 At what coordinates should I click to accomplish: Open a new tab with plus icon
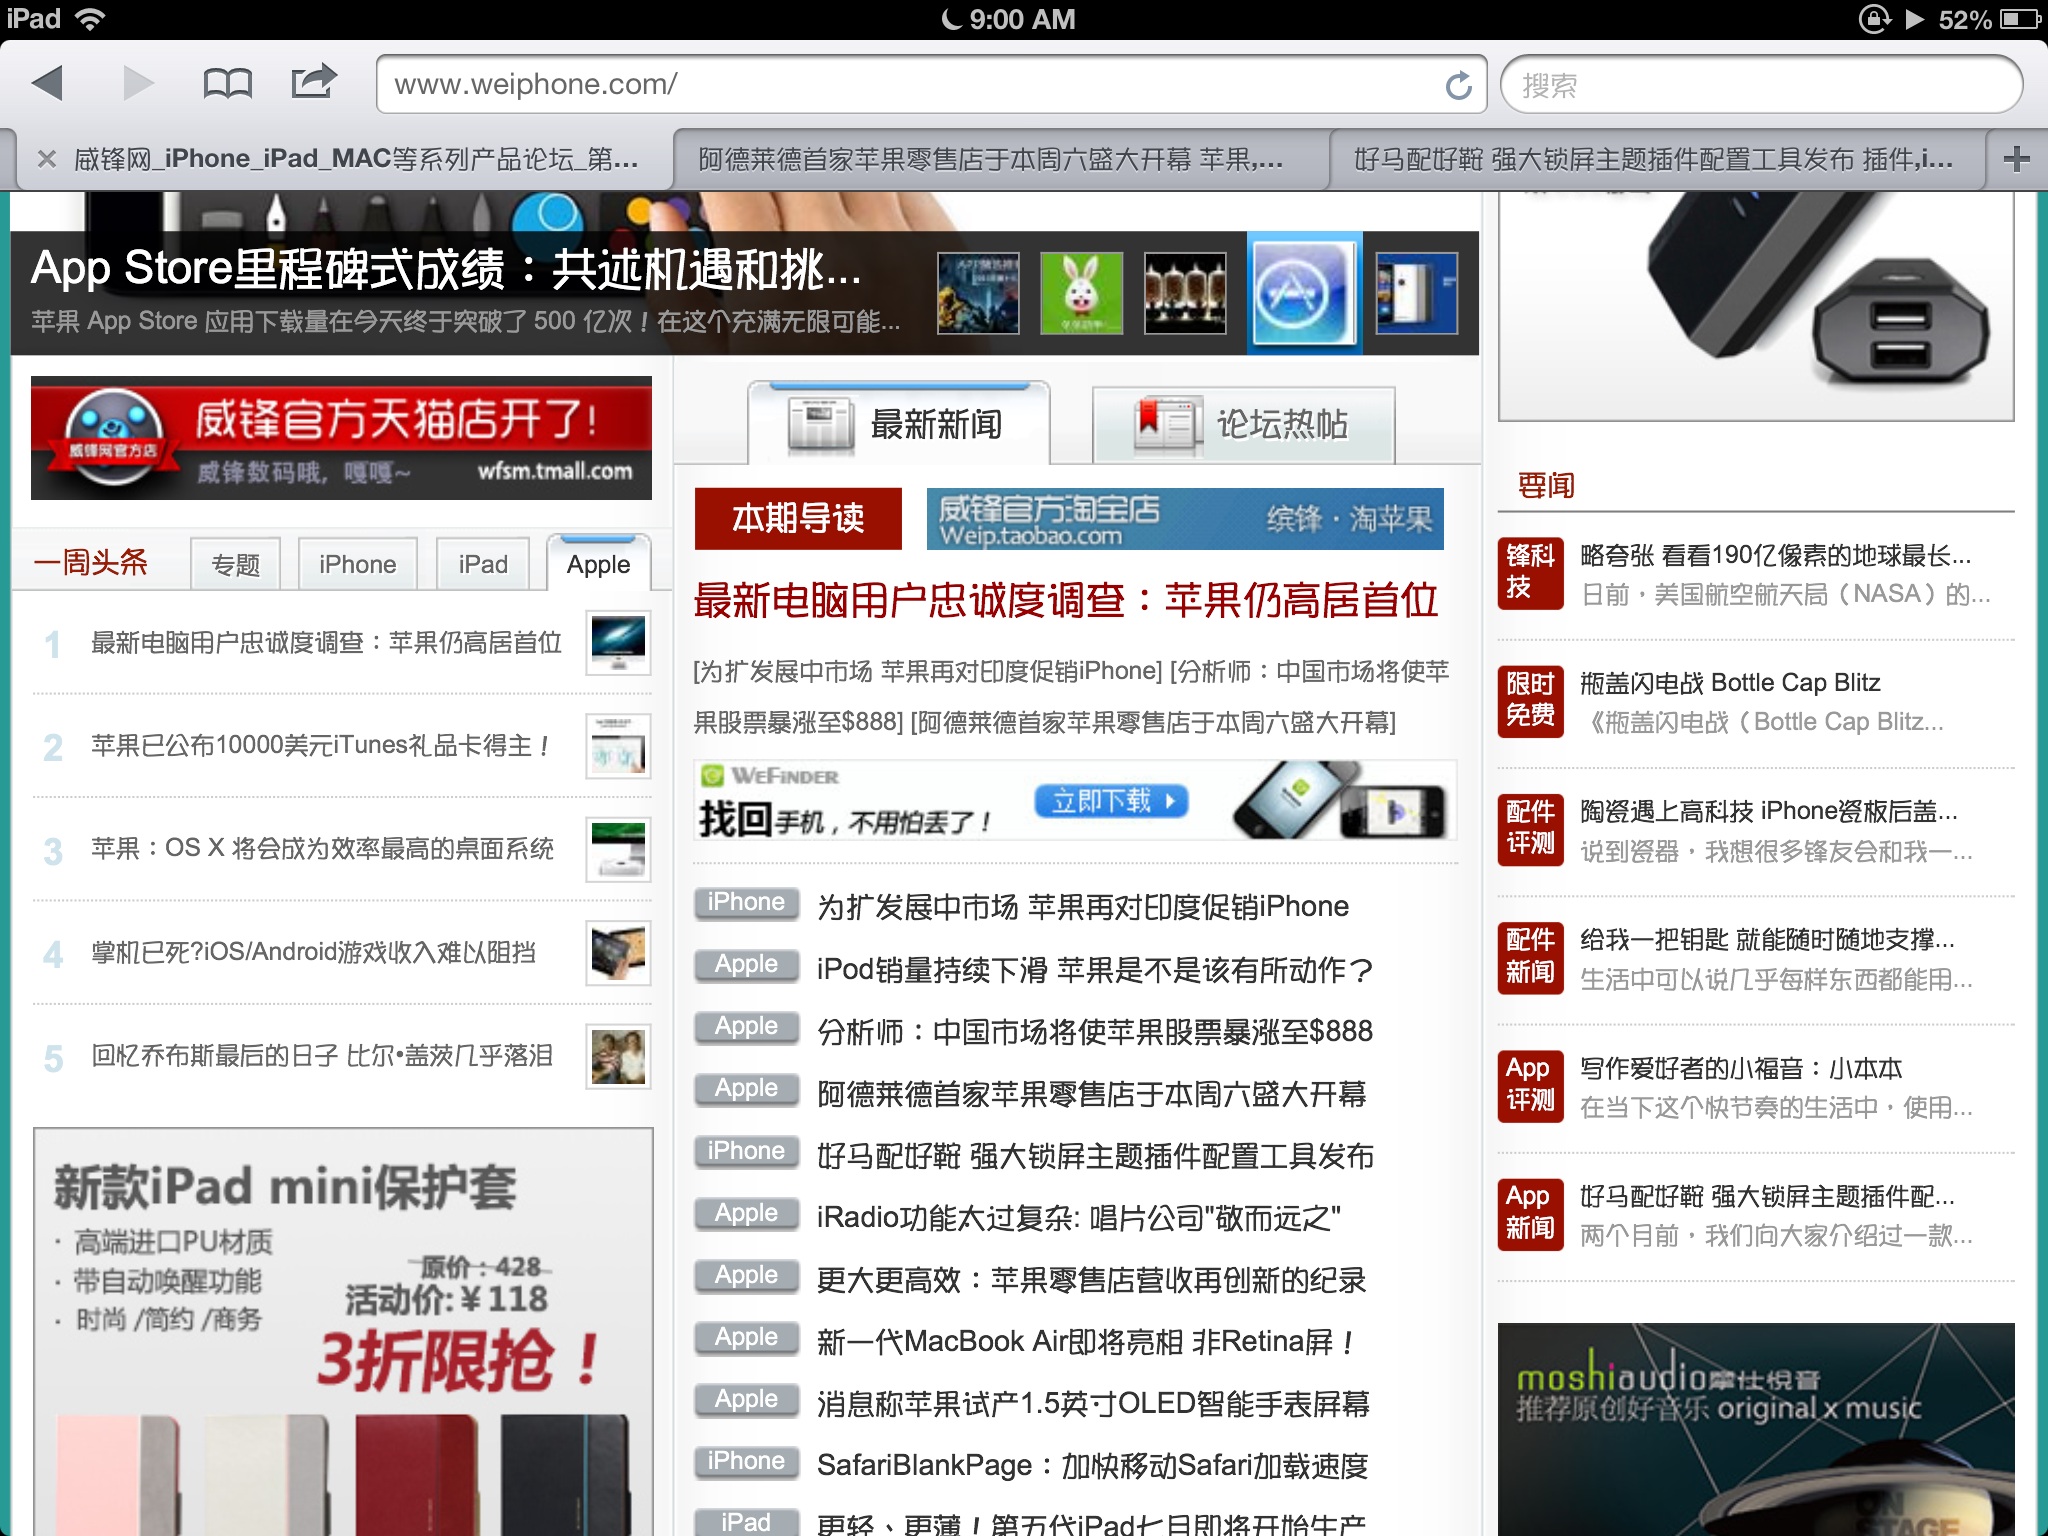pos(2016,159)
